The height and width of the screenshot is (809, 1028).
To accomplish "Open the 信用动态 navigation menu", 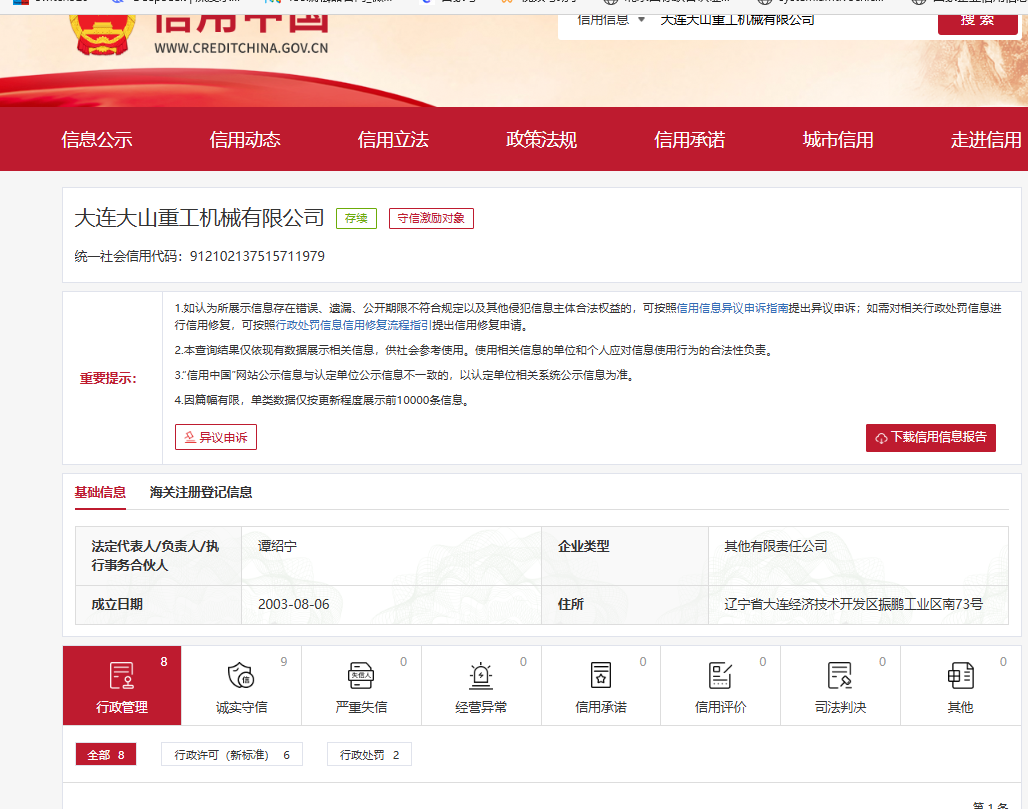I will [245, 140].
